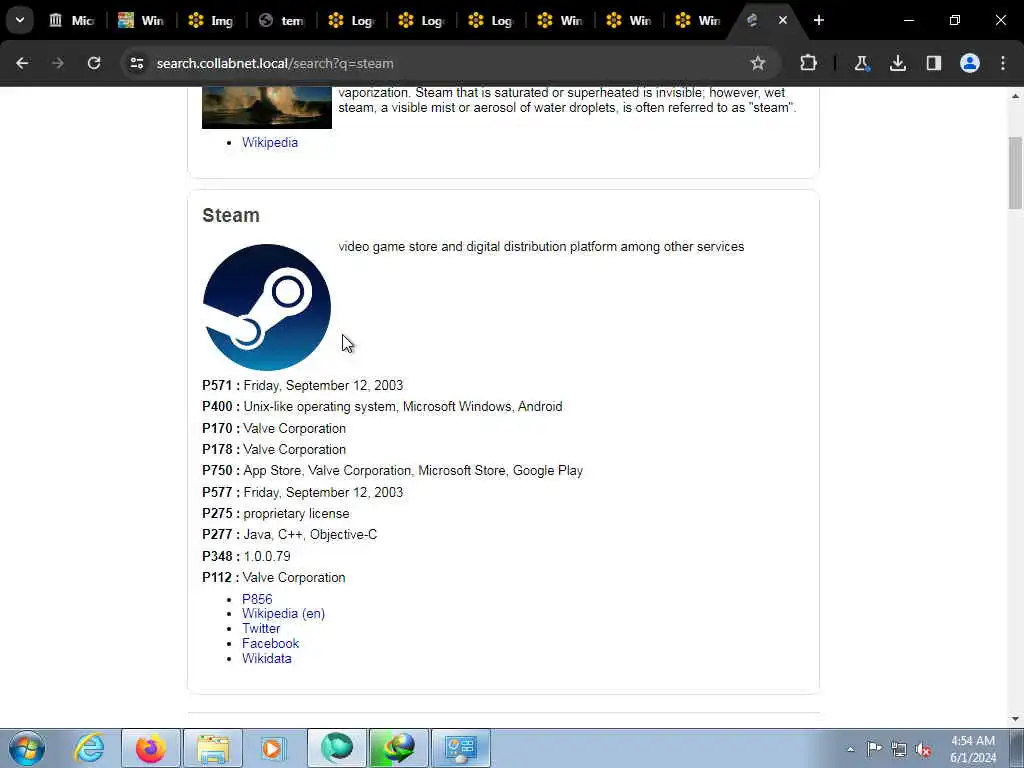Click the Steam logo image
This screenshot has height=768, width=1024.
coord(266,307)
